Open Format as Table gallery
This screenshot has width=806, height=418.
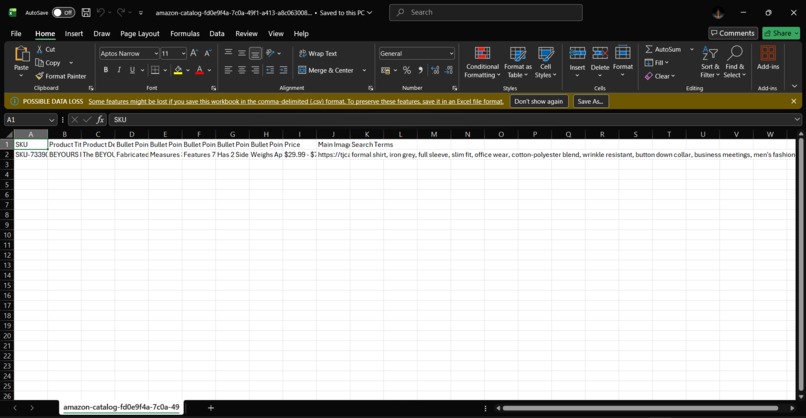[x=518, y=62]
